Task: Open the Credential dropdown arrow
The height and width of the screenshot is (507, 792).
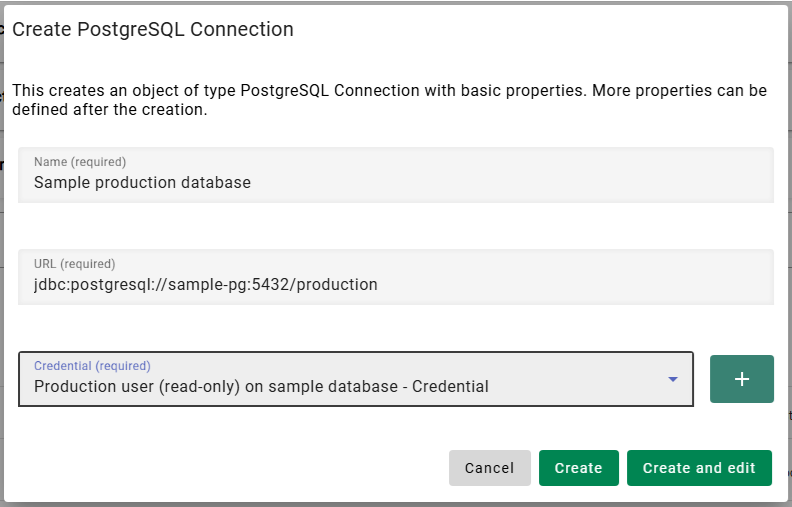Action: pyautogui.click(x=672, y=379)
